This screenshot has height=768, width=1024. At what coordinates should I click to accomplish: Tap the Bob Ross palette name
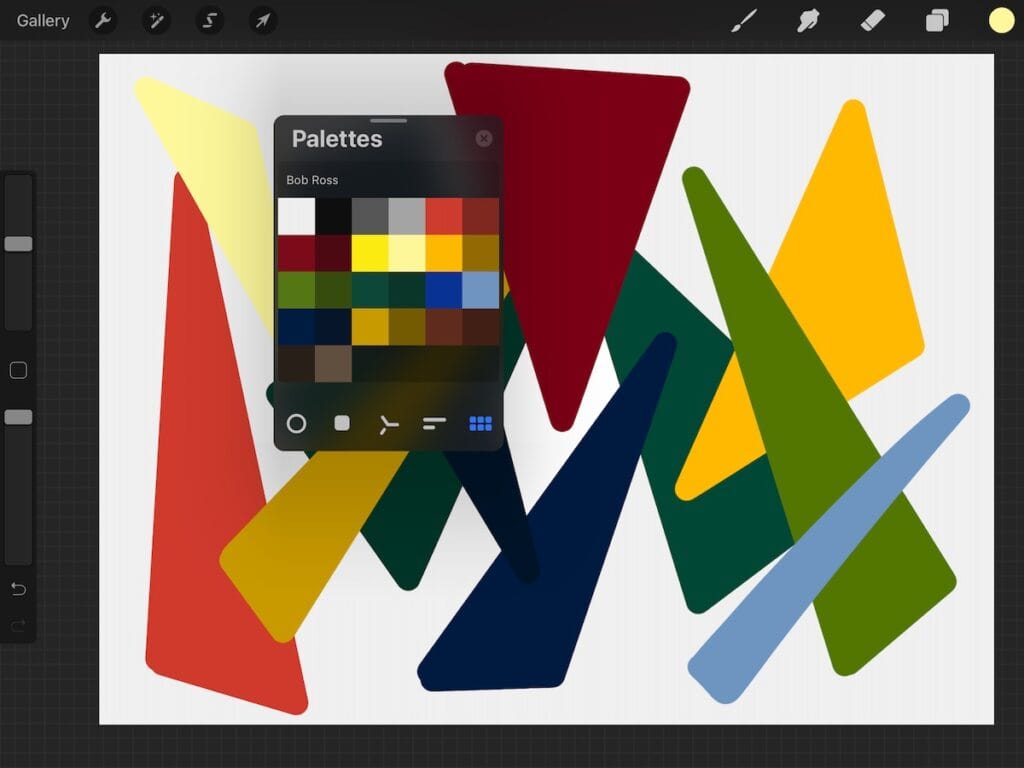click(x=315, y=180)
